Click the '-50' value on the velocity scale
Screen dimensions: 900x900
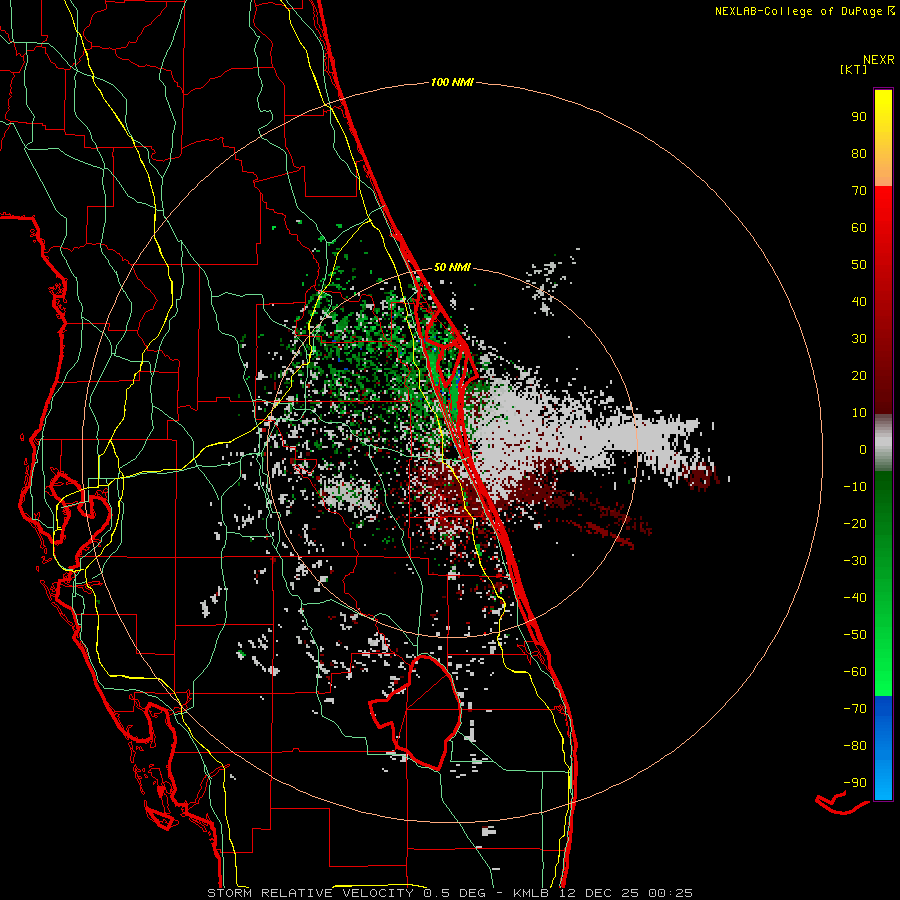(855, 635)
